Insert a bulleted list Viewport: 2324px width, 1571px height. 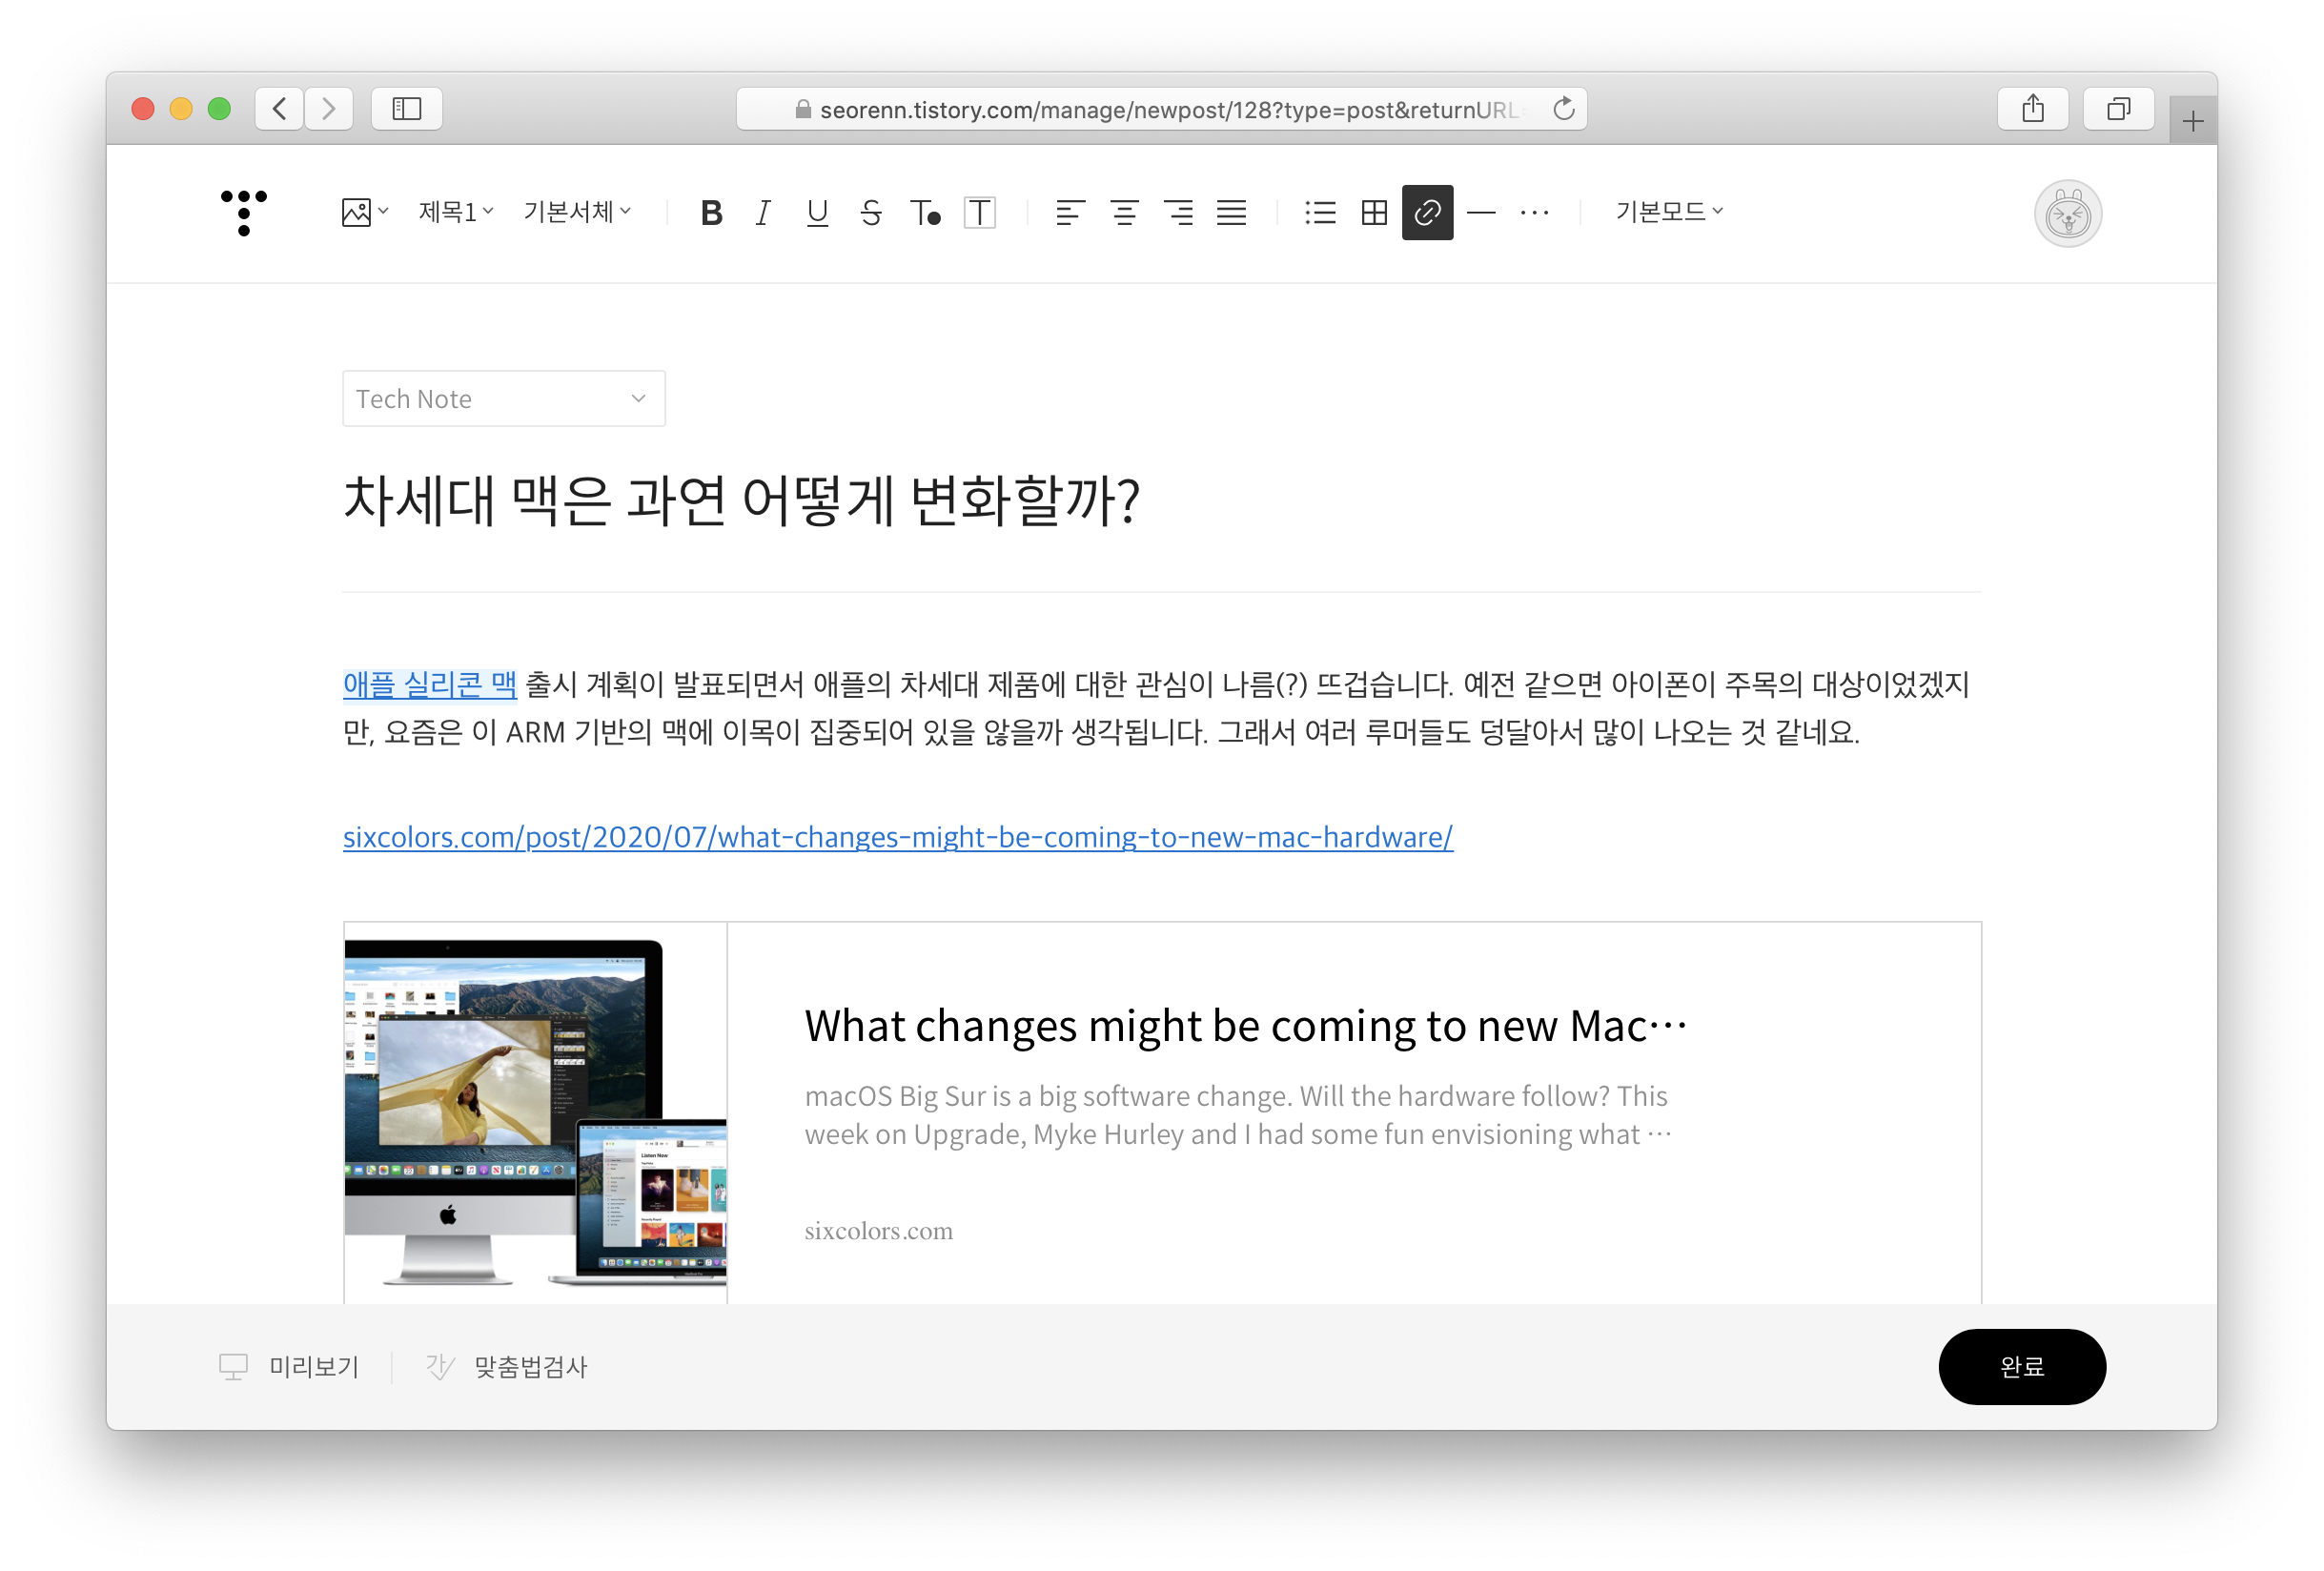(1320, 212)
